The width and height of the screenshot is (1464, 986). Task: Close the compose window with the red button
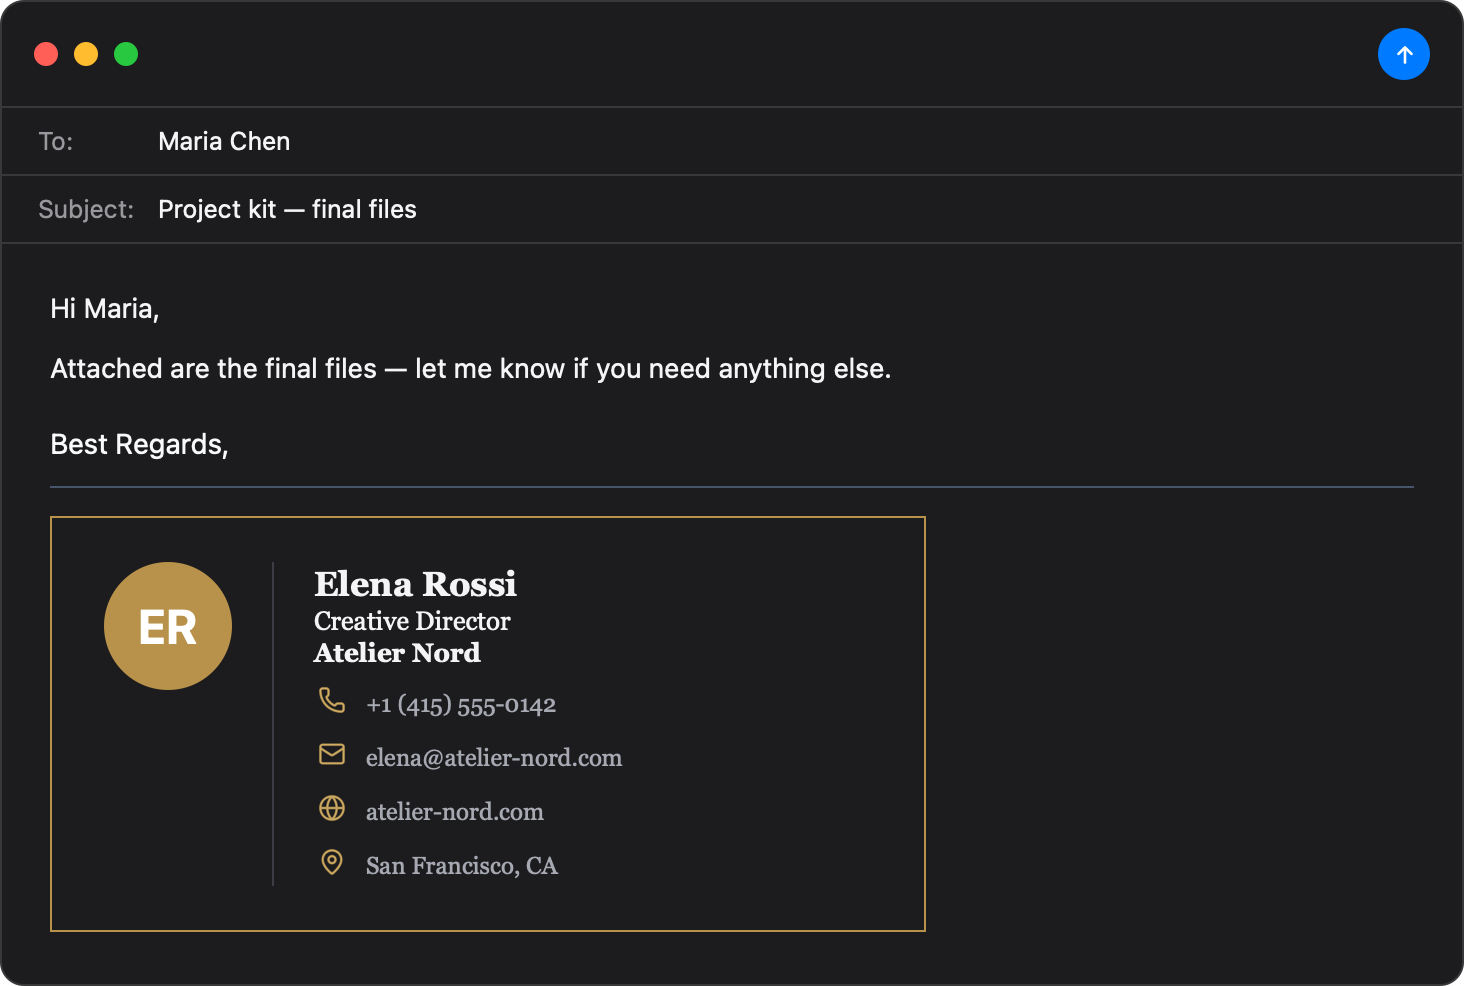(46, 54)
